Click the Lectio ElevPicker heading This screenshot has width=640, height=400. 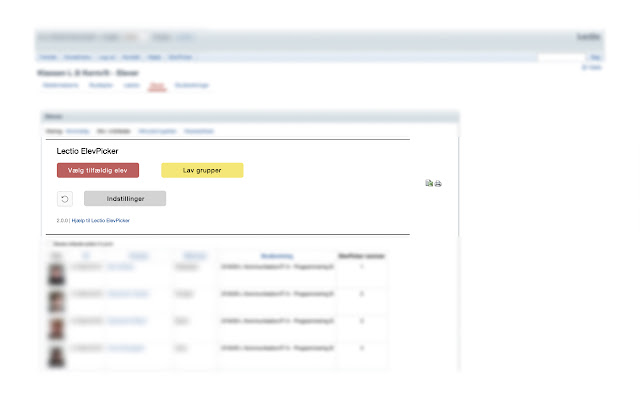tap(87, 151)
